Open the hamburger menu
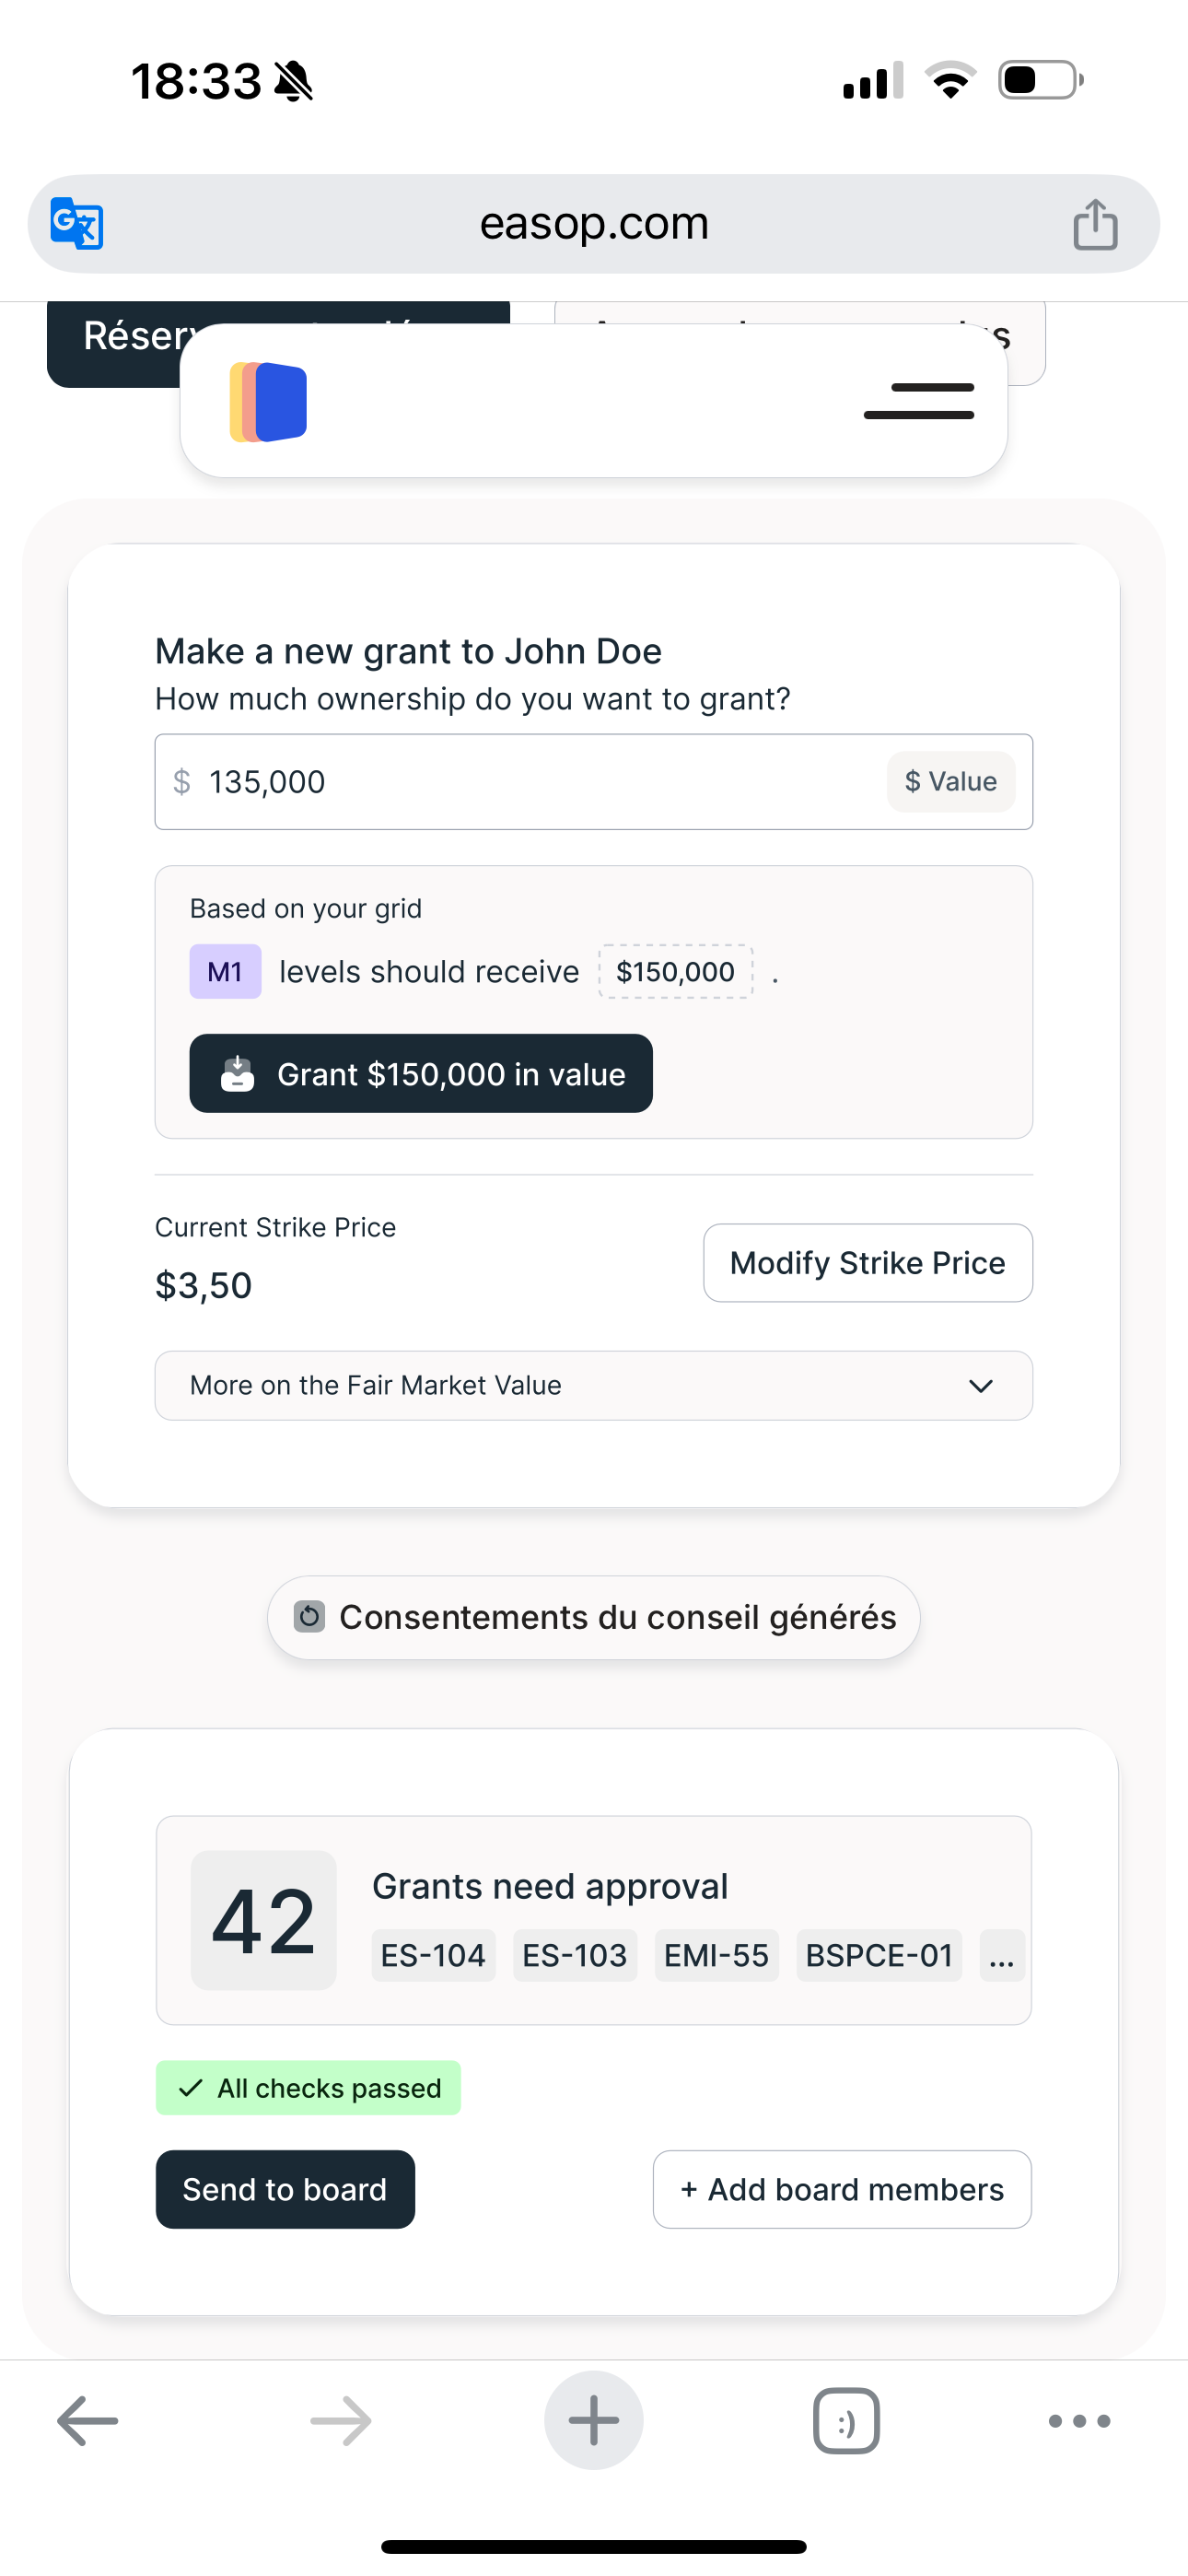Image resolution: width=1188 pixels, height=2576 pixels. (918, 401)
